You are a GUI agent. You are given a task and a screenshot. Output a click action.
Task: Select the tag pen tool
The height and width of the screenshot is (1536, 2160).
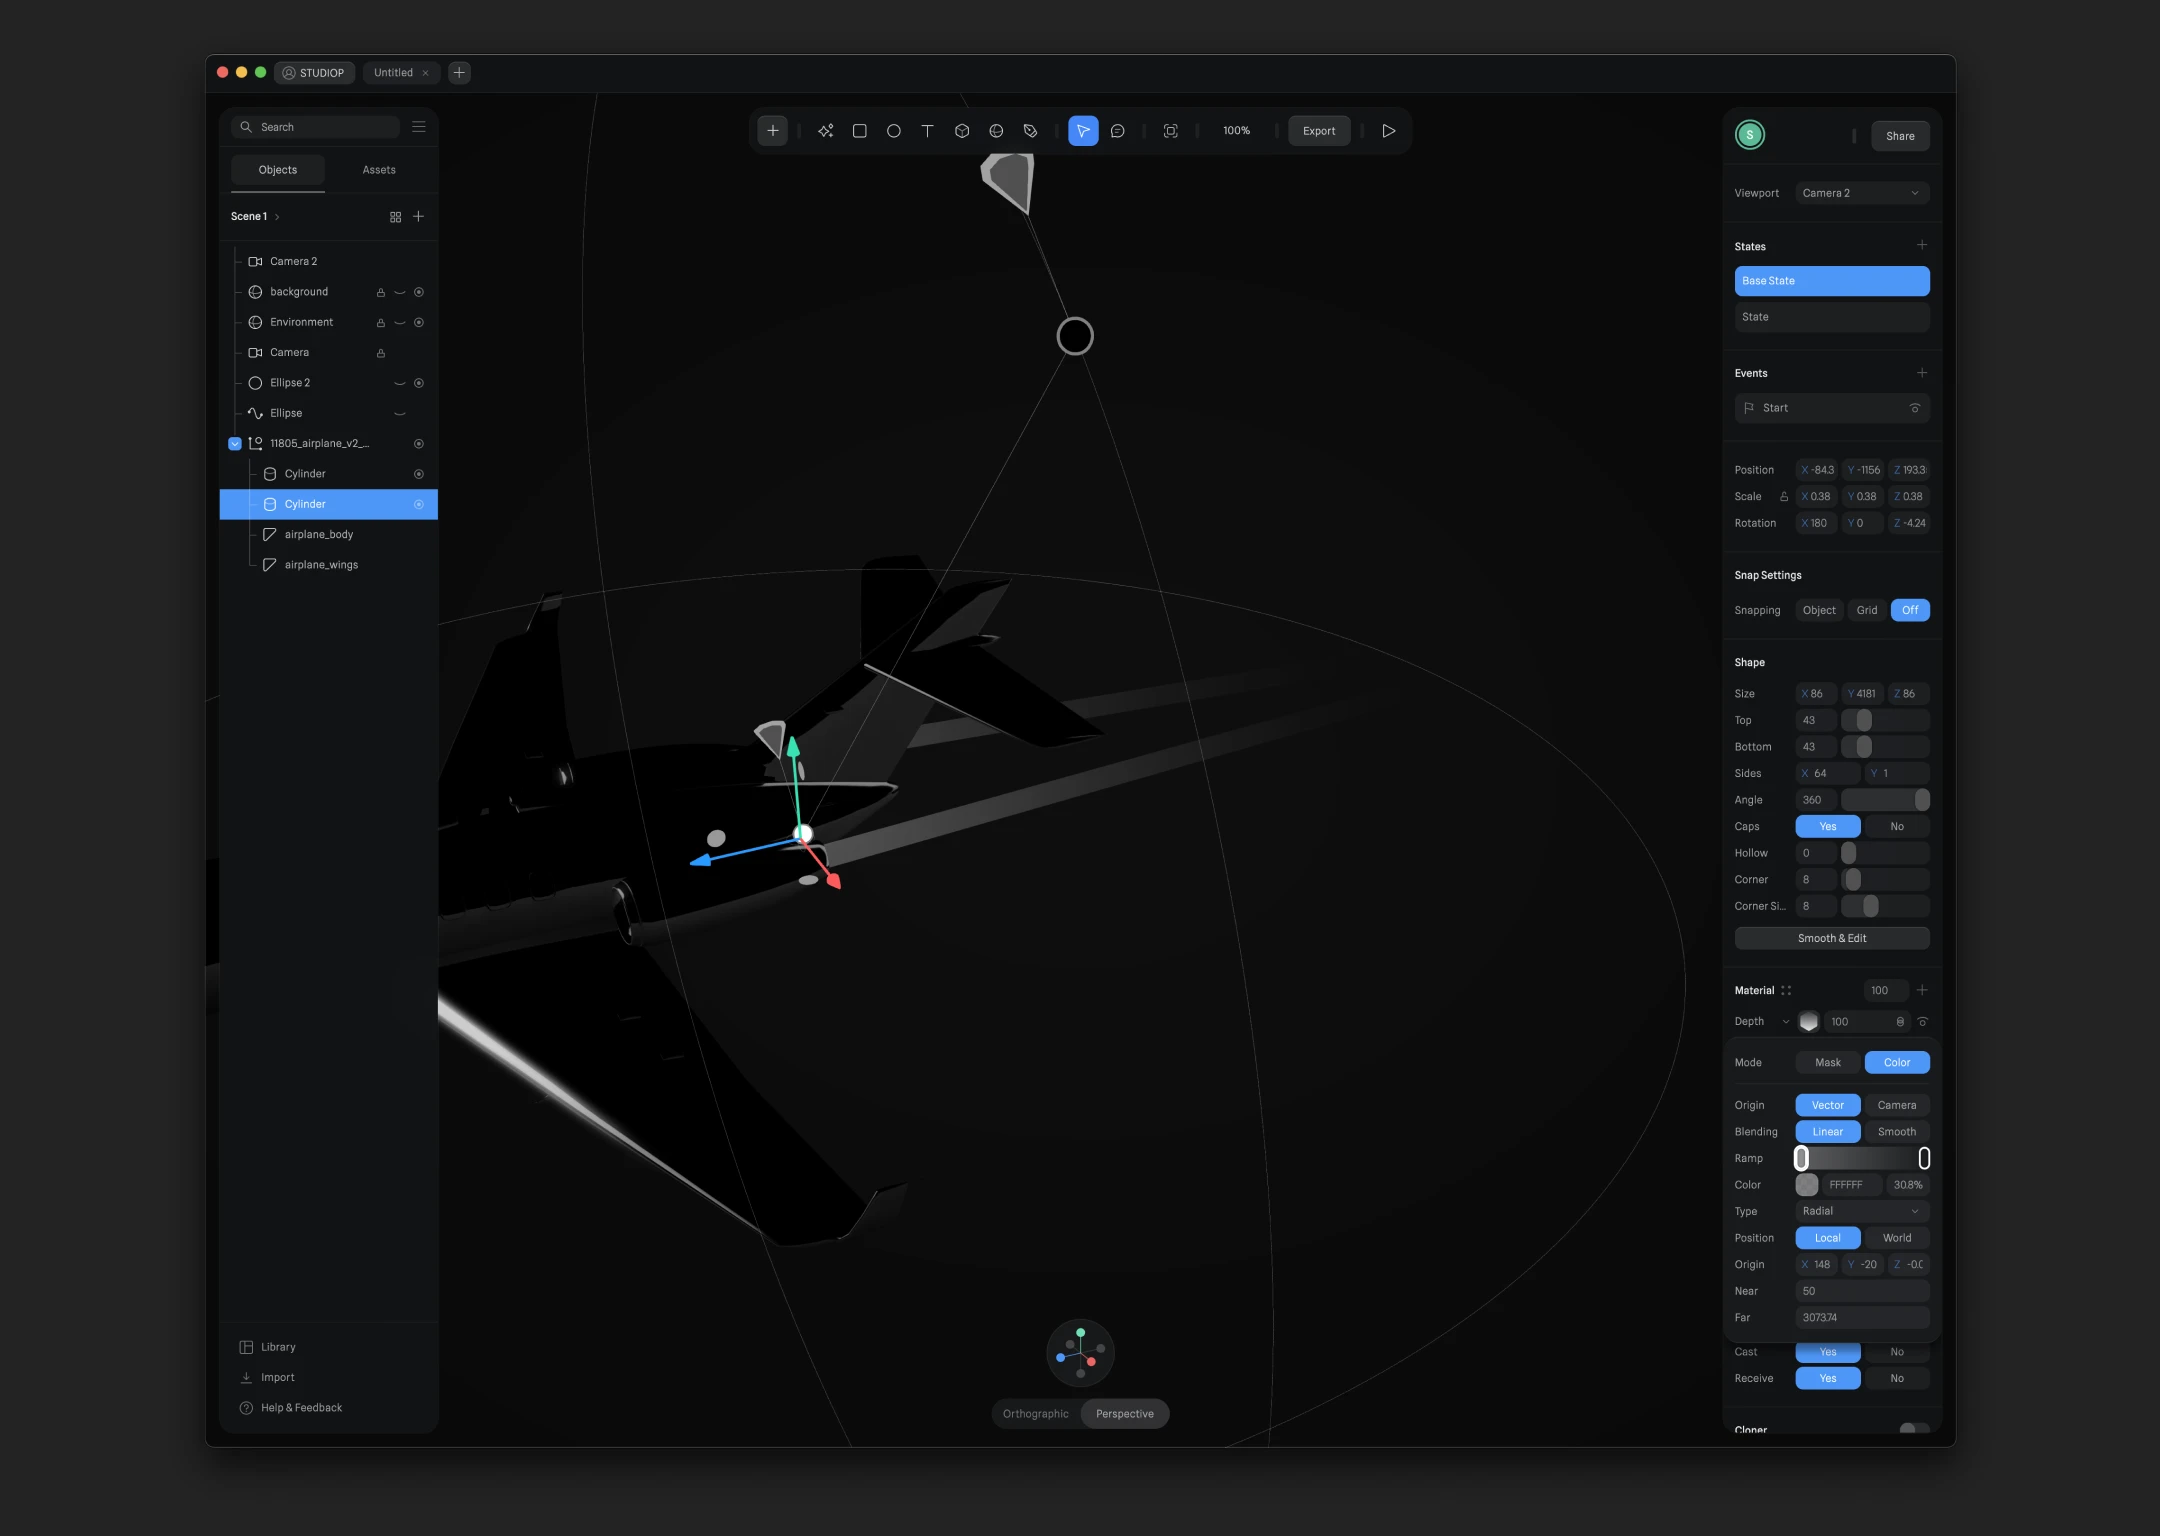[x=1030, y=131]
